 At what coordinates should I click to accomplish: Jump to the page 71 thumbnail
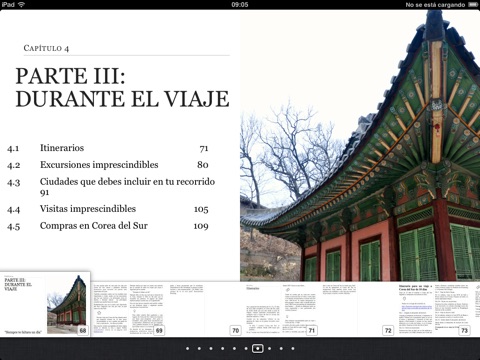282,309
